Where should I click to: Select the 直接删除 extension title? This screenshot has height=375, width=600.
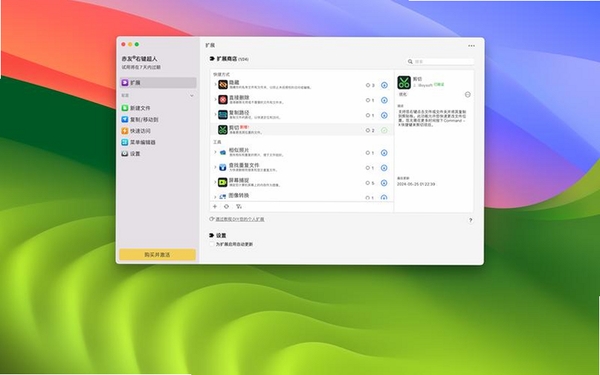(x=239, y=98)
